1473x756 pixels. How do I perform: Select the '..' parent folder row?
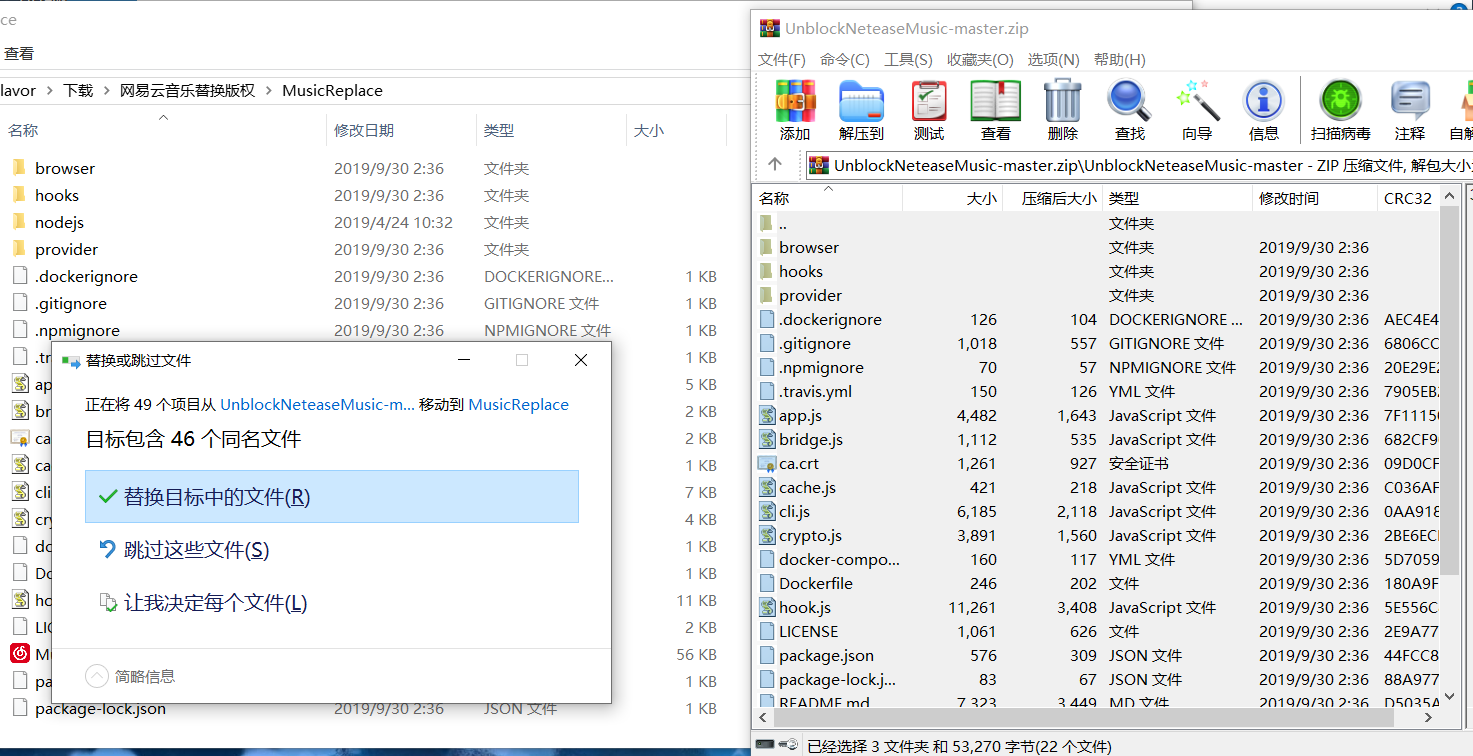[x=1098, y=223]
